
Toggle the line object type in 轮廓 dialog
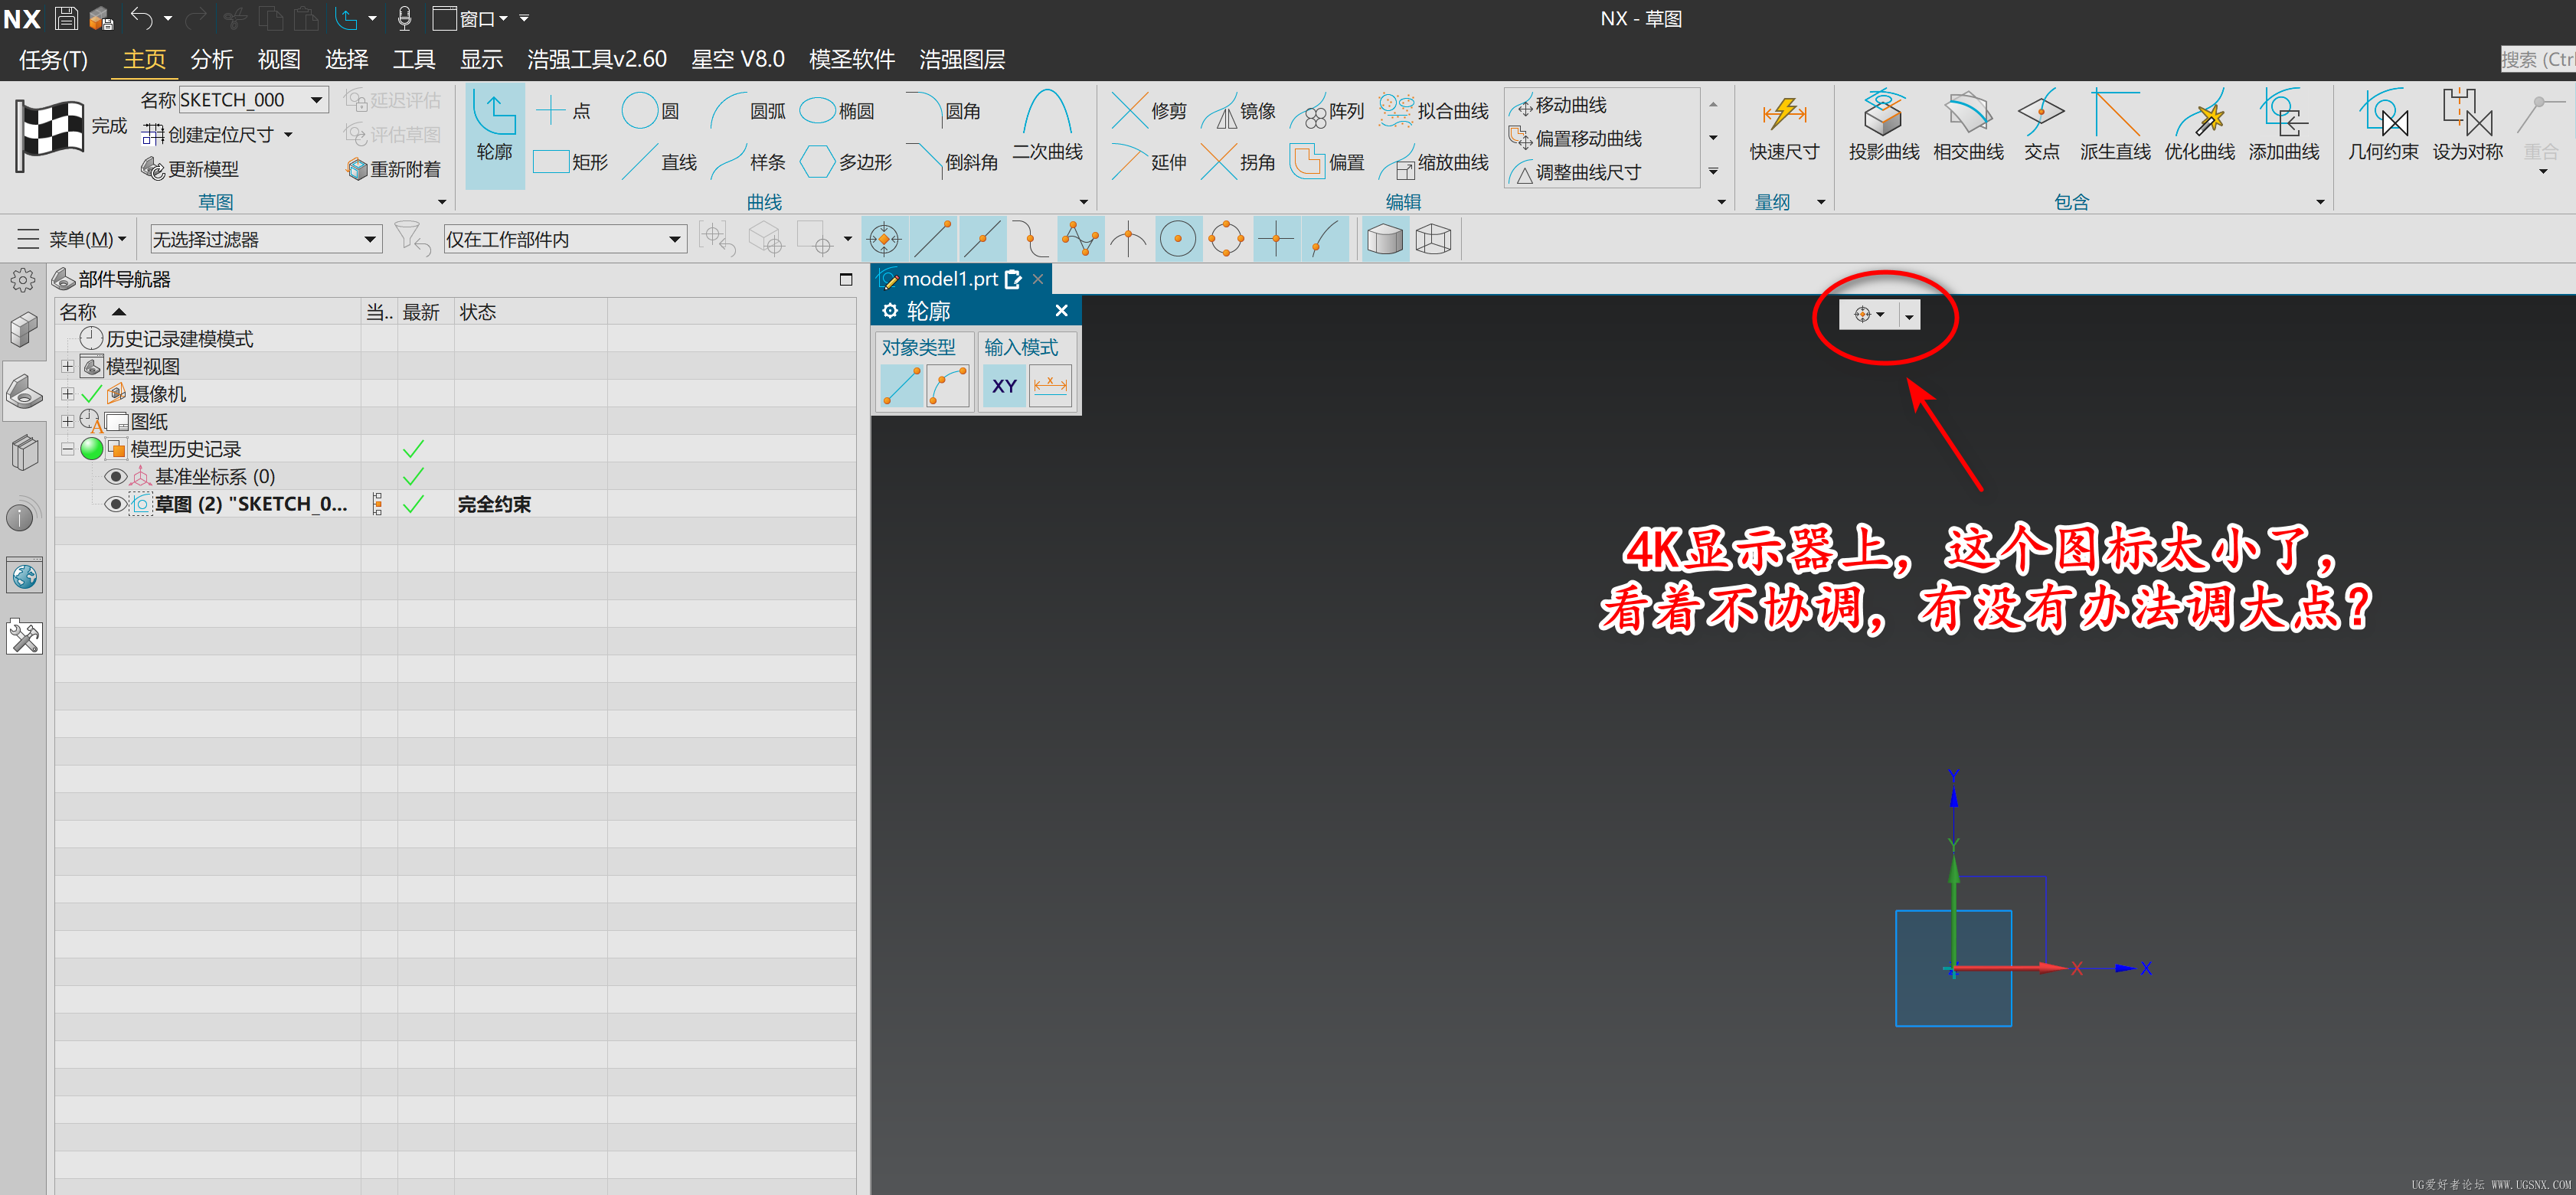click(x=901, y=386)
